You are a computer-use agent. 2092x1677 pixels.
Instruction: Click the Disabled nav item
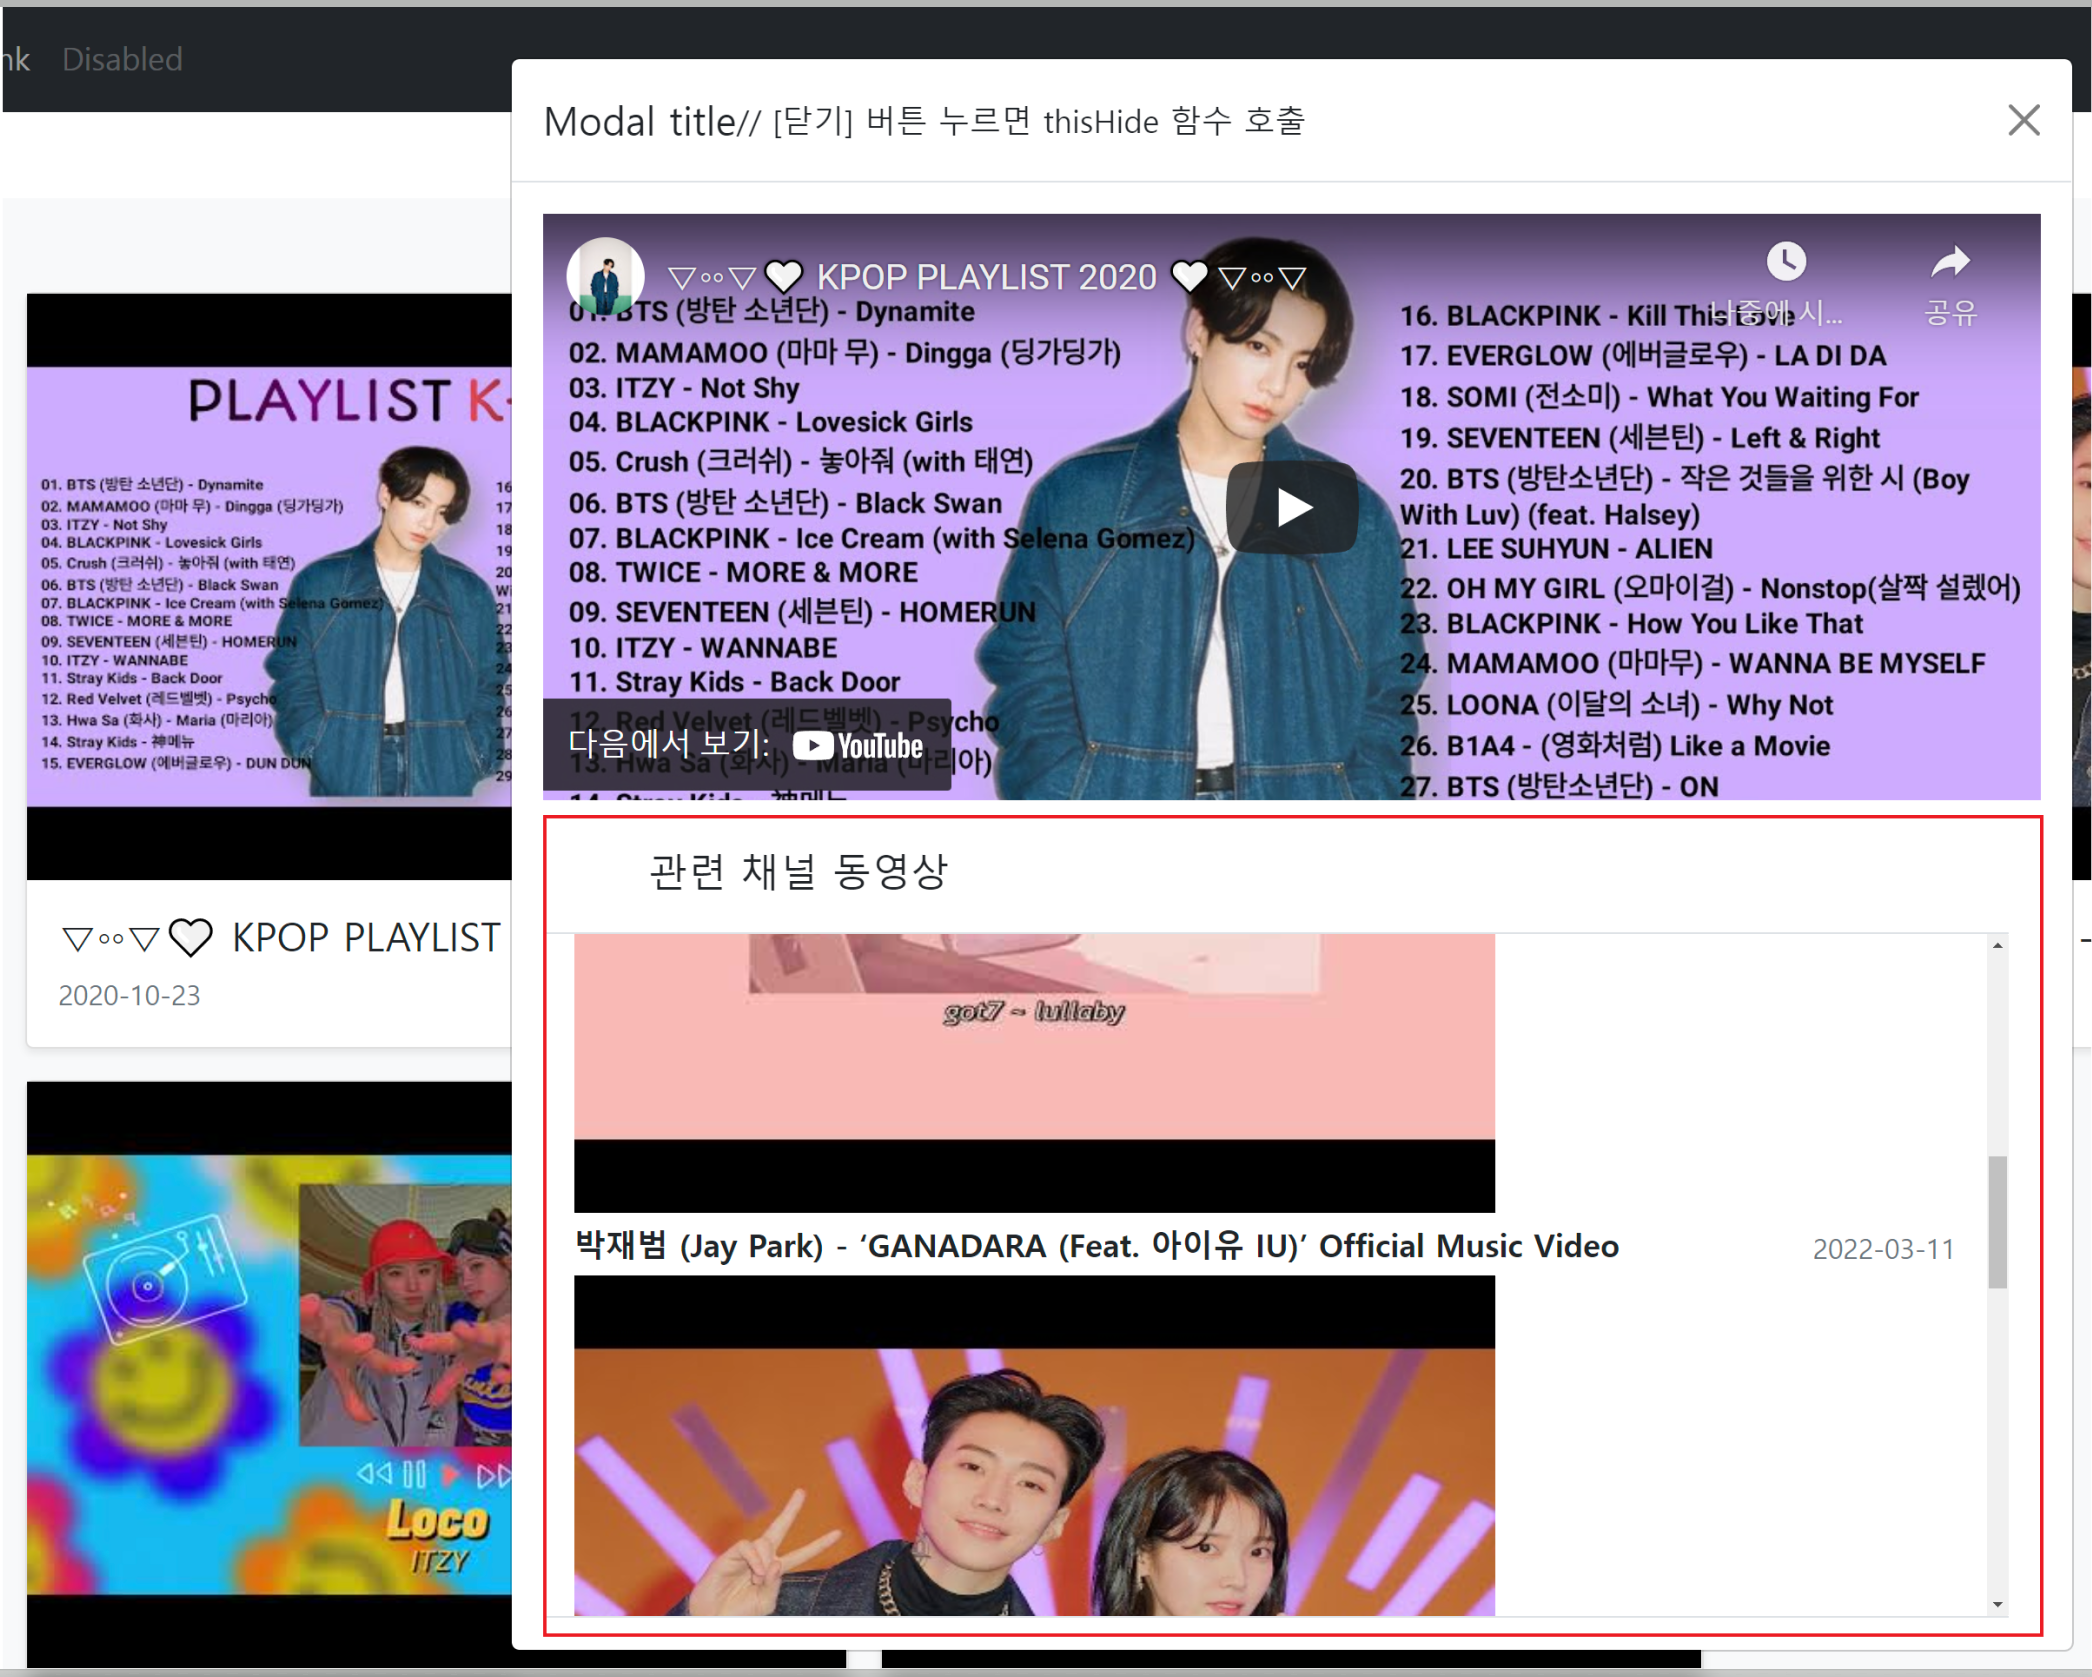coord(122,59)
